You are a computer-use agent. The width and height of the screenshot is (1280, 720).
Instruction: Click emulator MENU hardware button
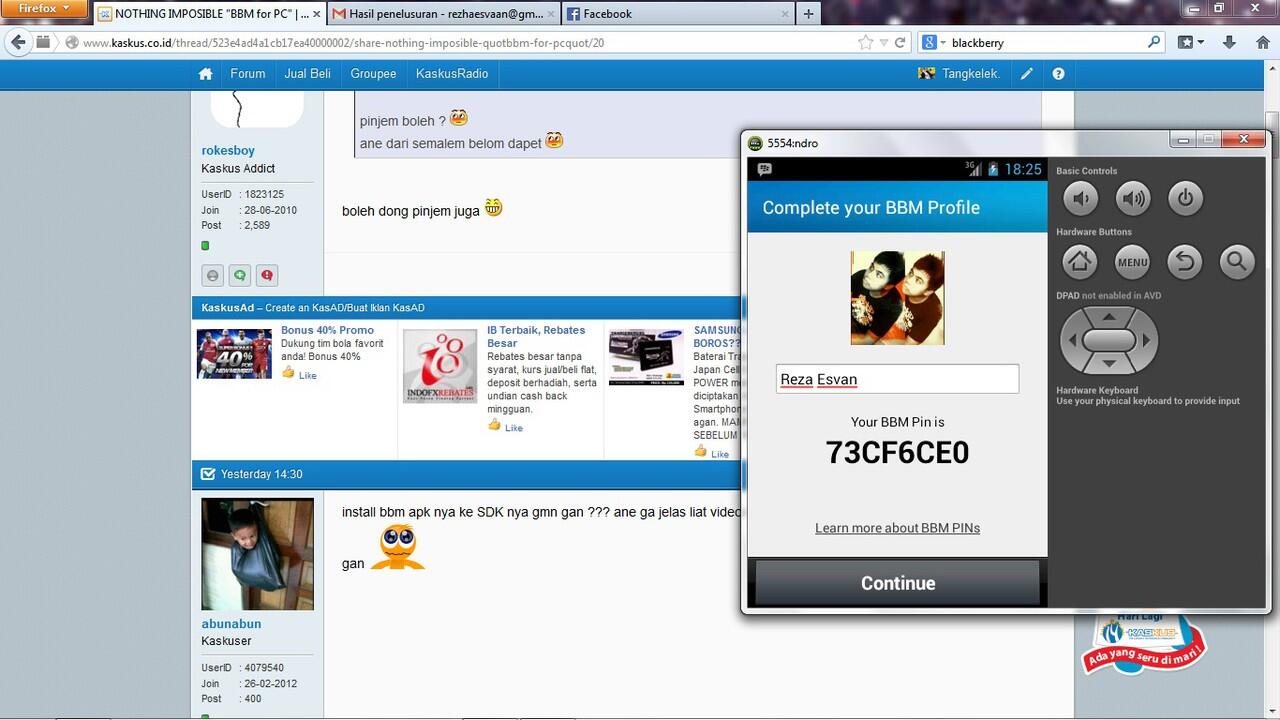pyautogui.click(x=1132, y=262)
